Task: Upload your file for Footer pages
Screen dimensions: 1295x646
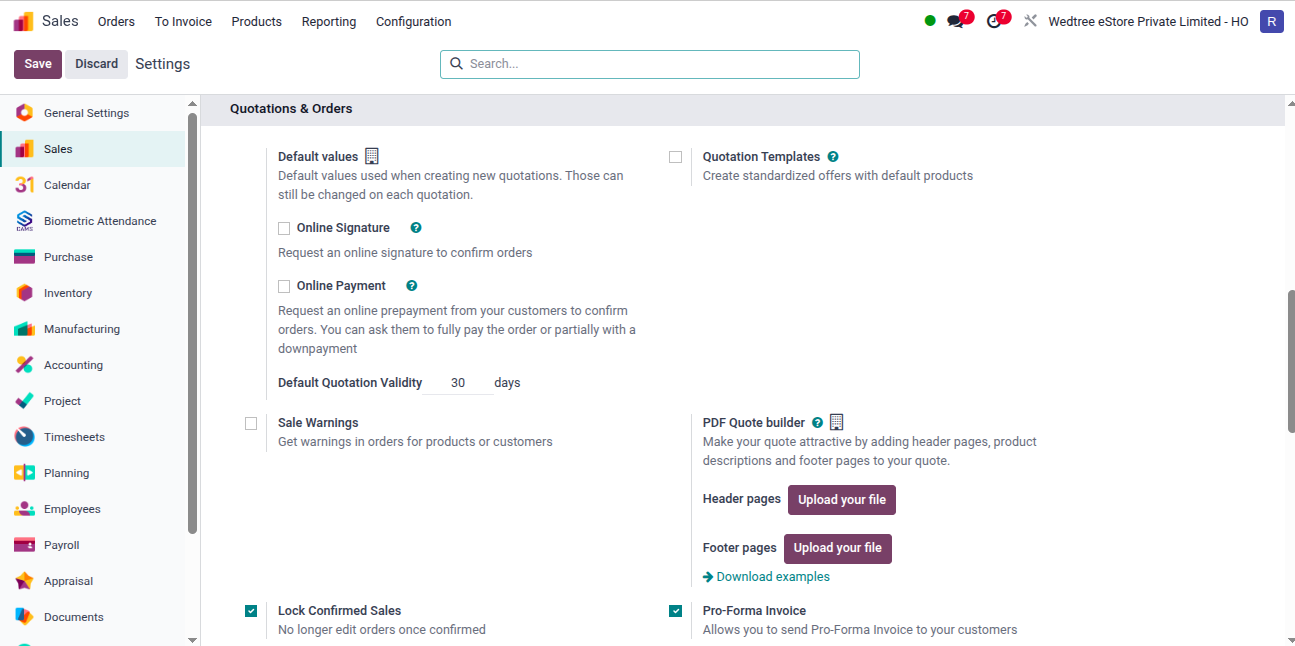Action: 838,548
